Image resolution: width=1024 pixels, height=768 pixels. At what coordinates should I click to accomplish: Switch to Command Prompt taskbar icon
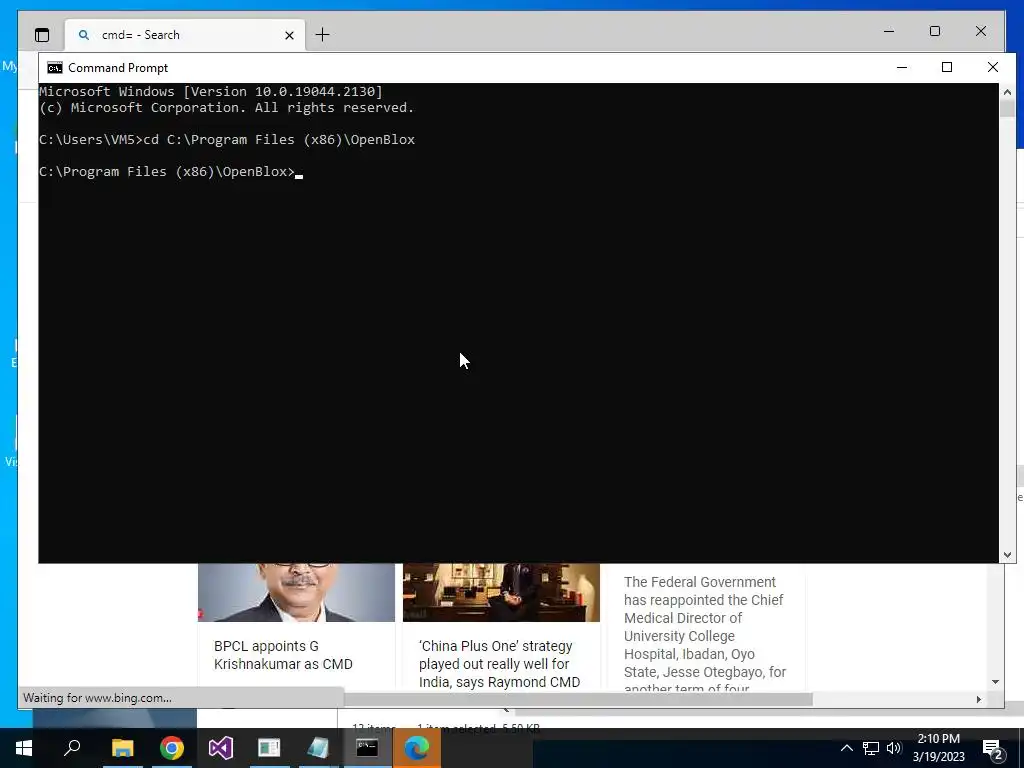point(367,748)
